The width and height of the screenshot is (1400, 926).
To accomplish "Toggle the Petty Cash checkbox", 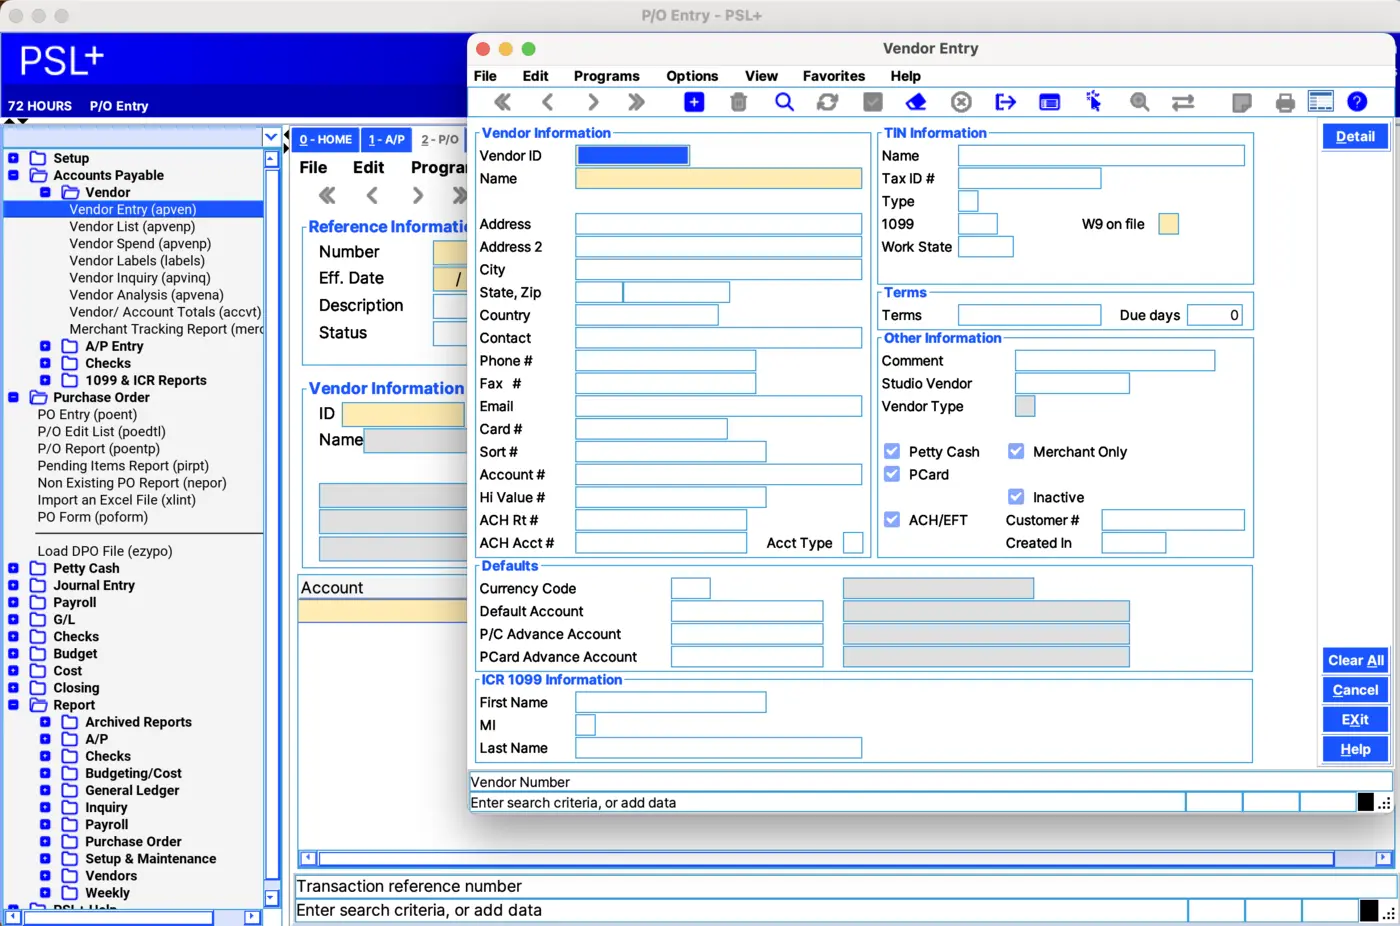I will click(892, 452).
